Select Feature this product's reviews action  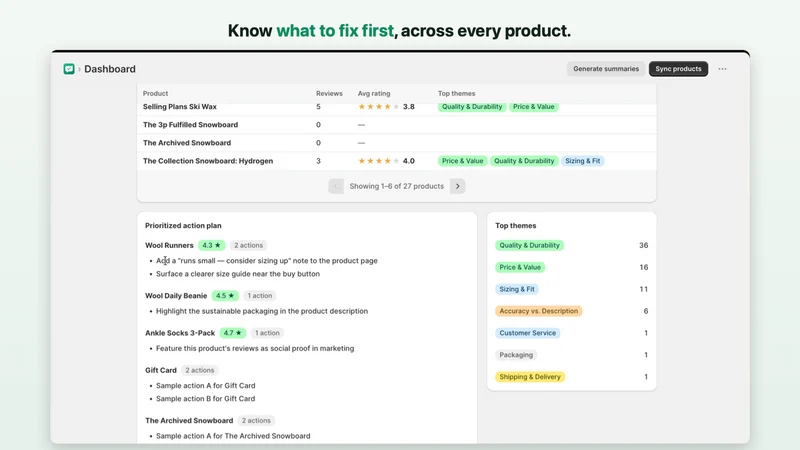(255, 348)
